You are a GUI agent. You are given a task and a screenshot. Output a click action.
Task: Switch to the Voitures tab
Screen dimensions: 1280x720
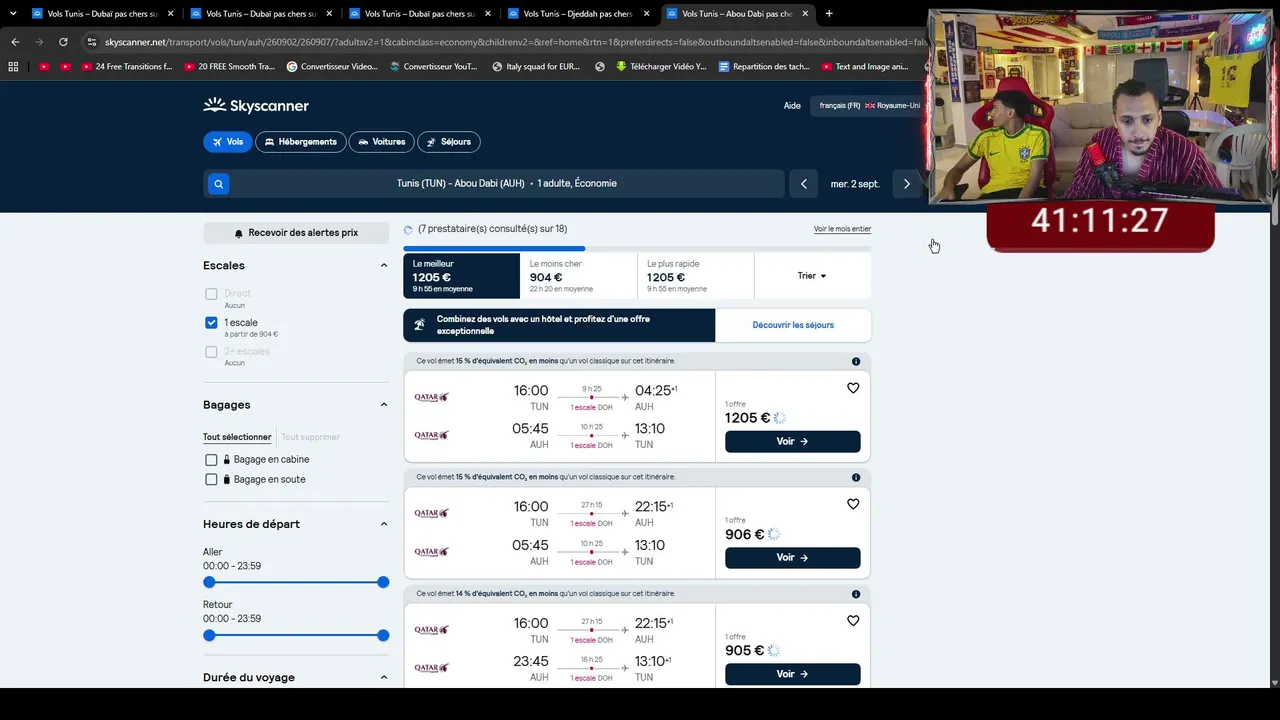pos(381,142)
